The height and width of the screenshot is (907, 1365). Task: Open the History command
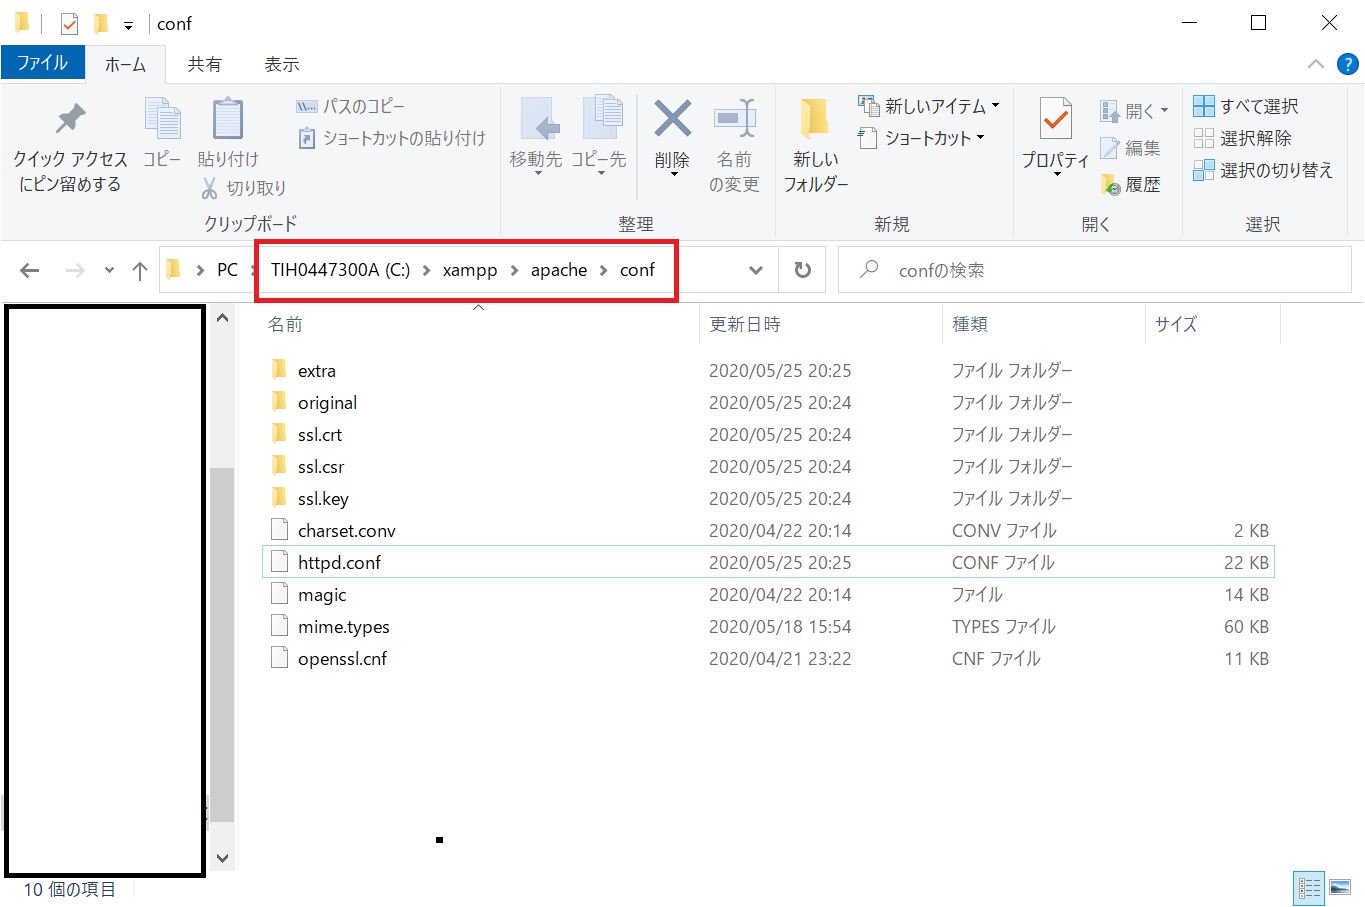(1130, 184)
